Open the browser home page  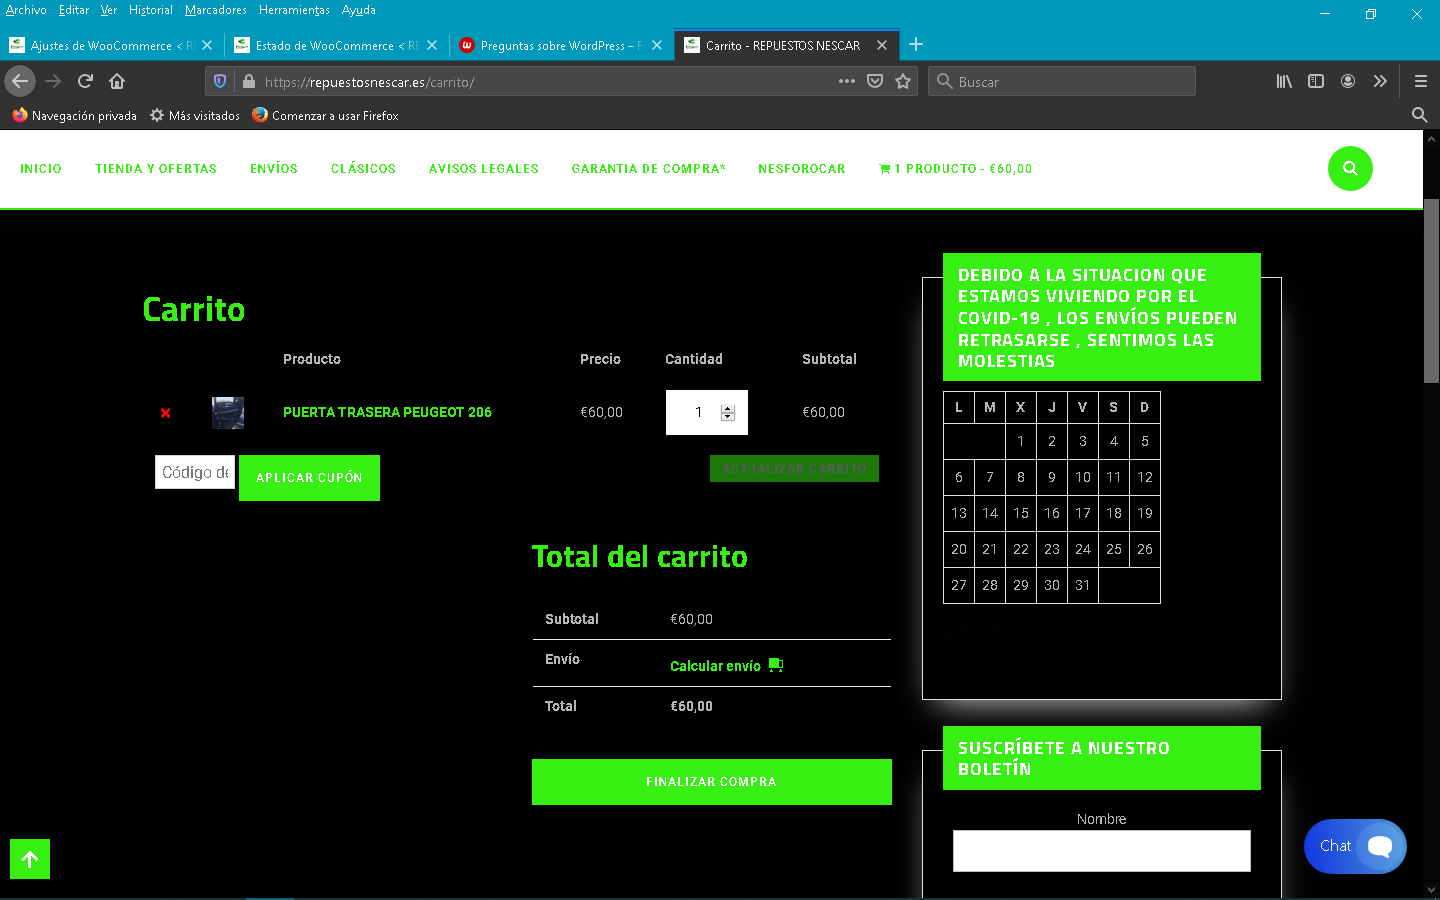(x=117, y=81)
